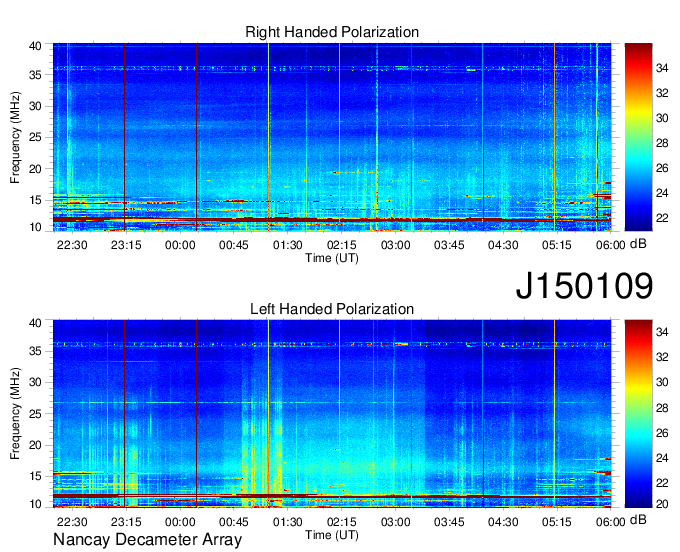Click 30 frequency tick of Left Handed plot
Image resolution: width=680 pixels, height=552 pixels.
pyautogui.click(x=35, y=382)
